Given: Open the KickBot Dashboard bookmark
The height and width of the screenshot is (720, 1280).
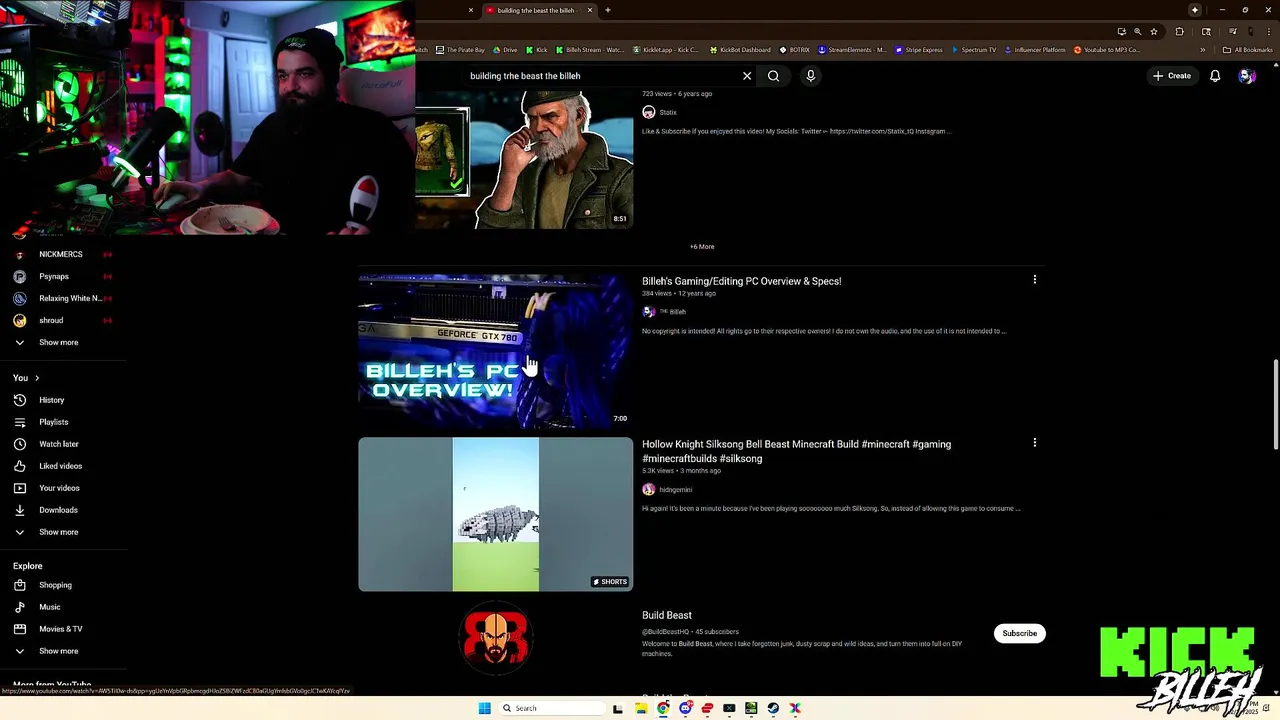Looking at the screenshot, I should click(740, 50).
